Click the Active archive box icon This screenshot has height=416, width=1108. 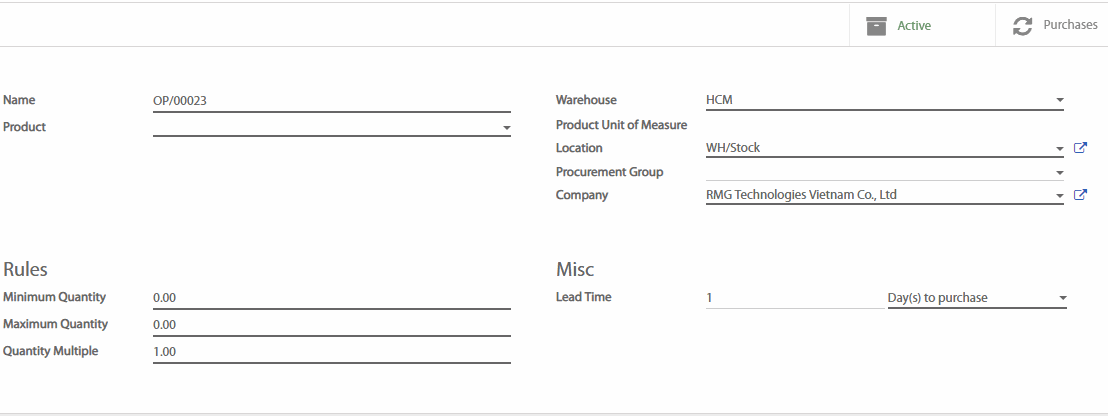coord(876,26)
